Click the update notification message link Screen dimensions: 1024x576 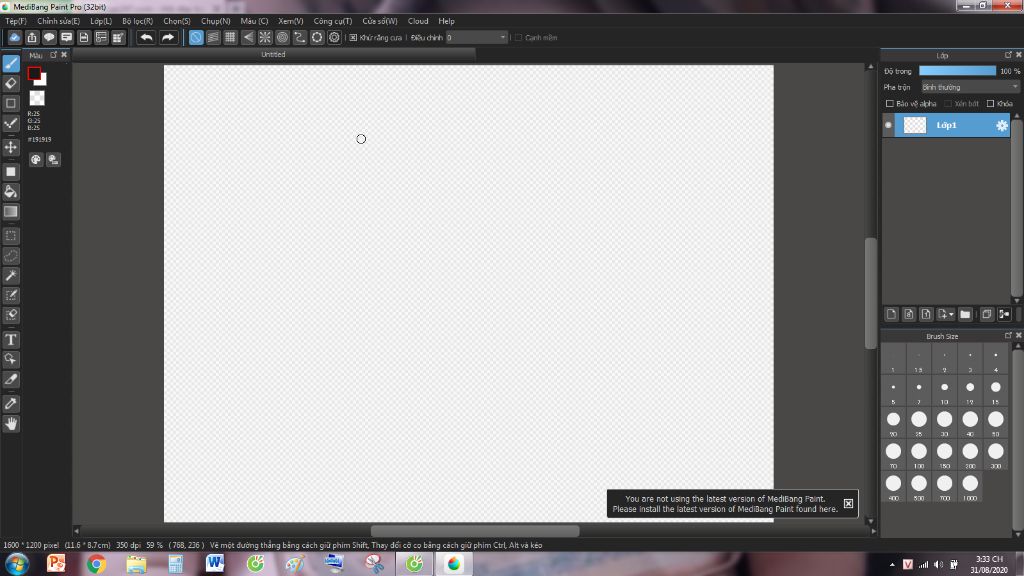click(x=725, y=504)
